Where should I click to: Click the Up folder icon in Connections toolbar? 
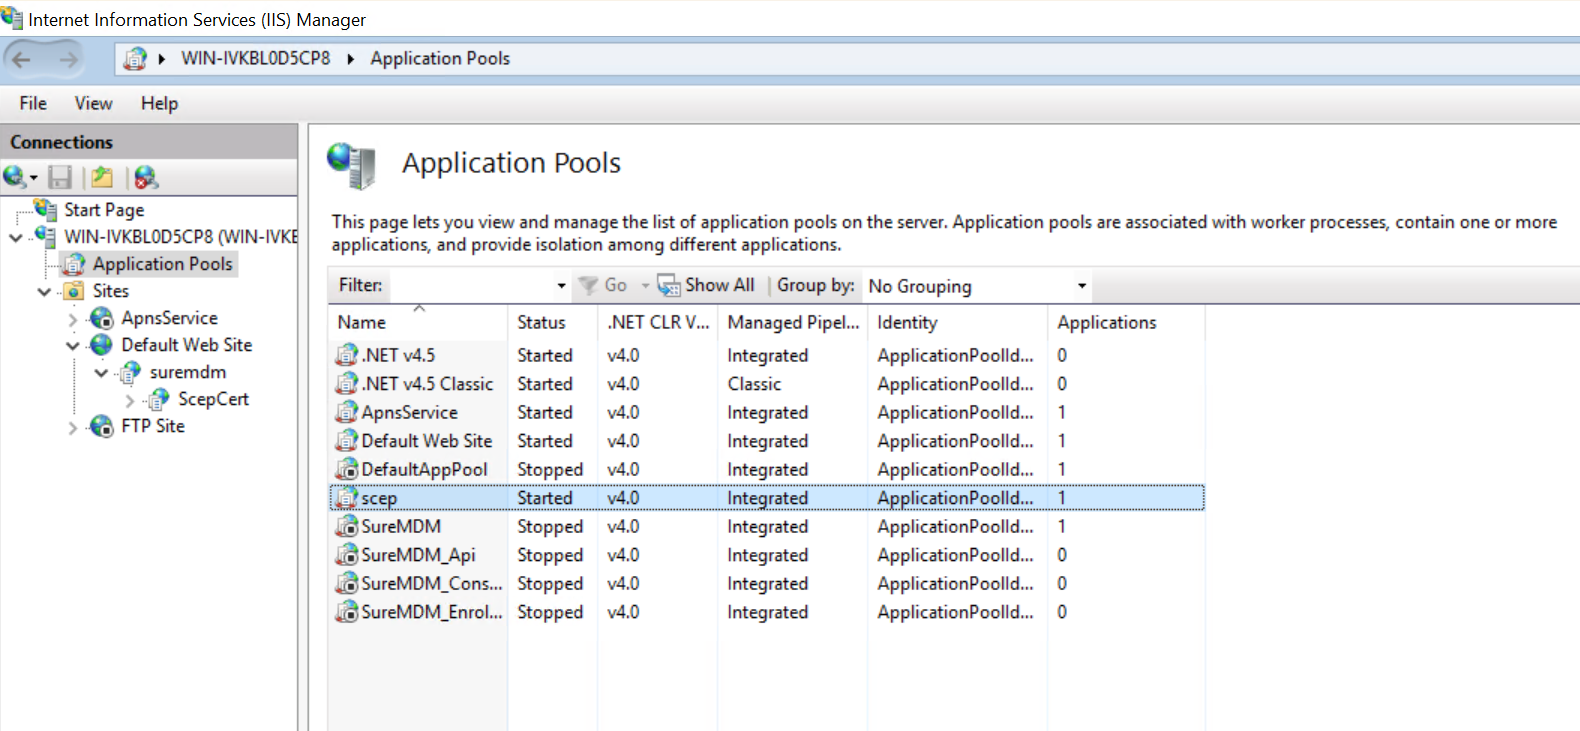[x=102, y=178]
